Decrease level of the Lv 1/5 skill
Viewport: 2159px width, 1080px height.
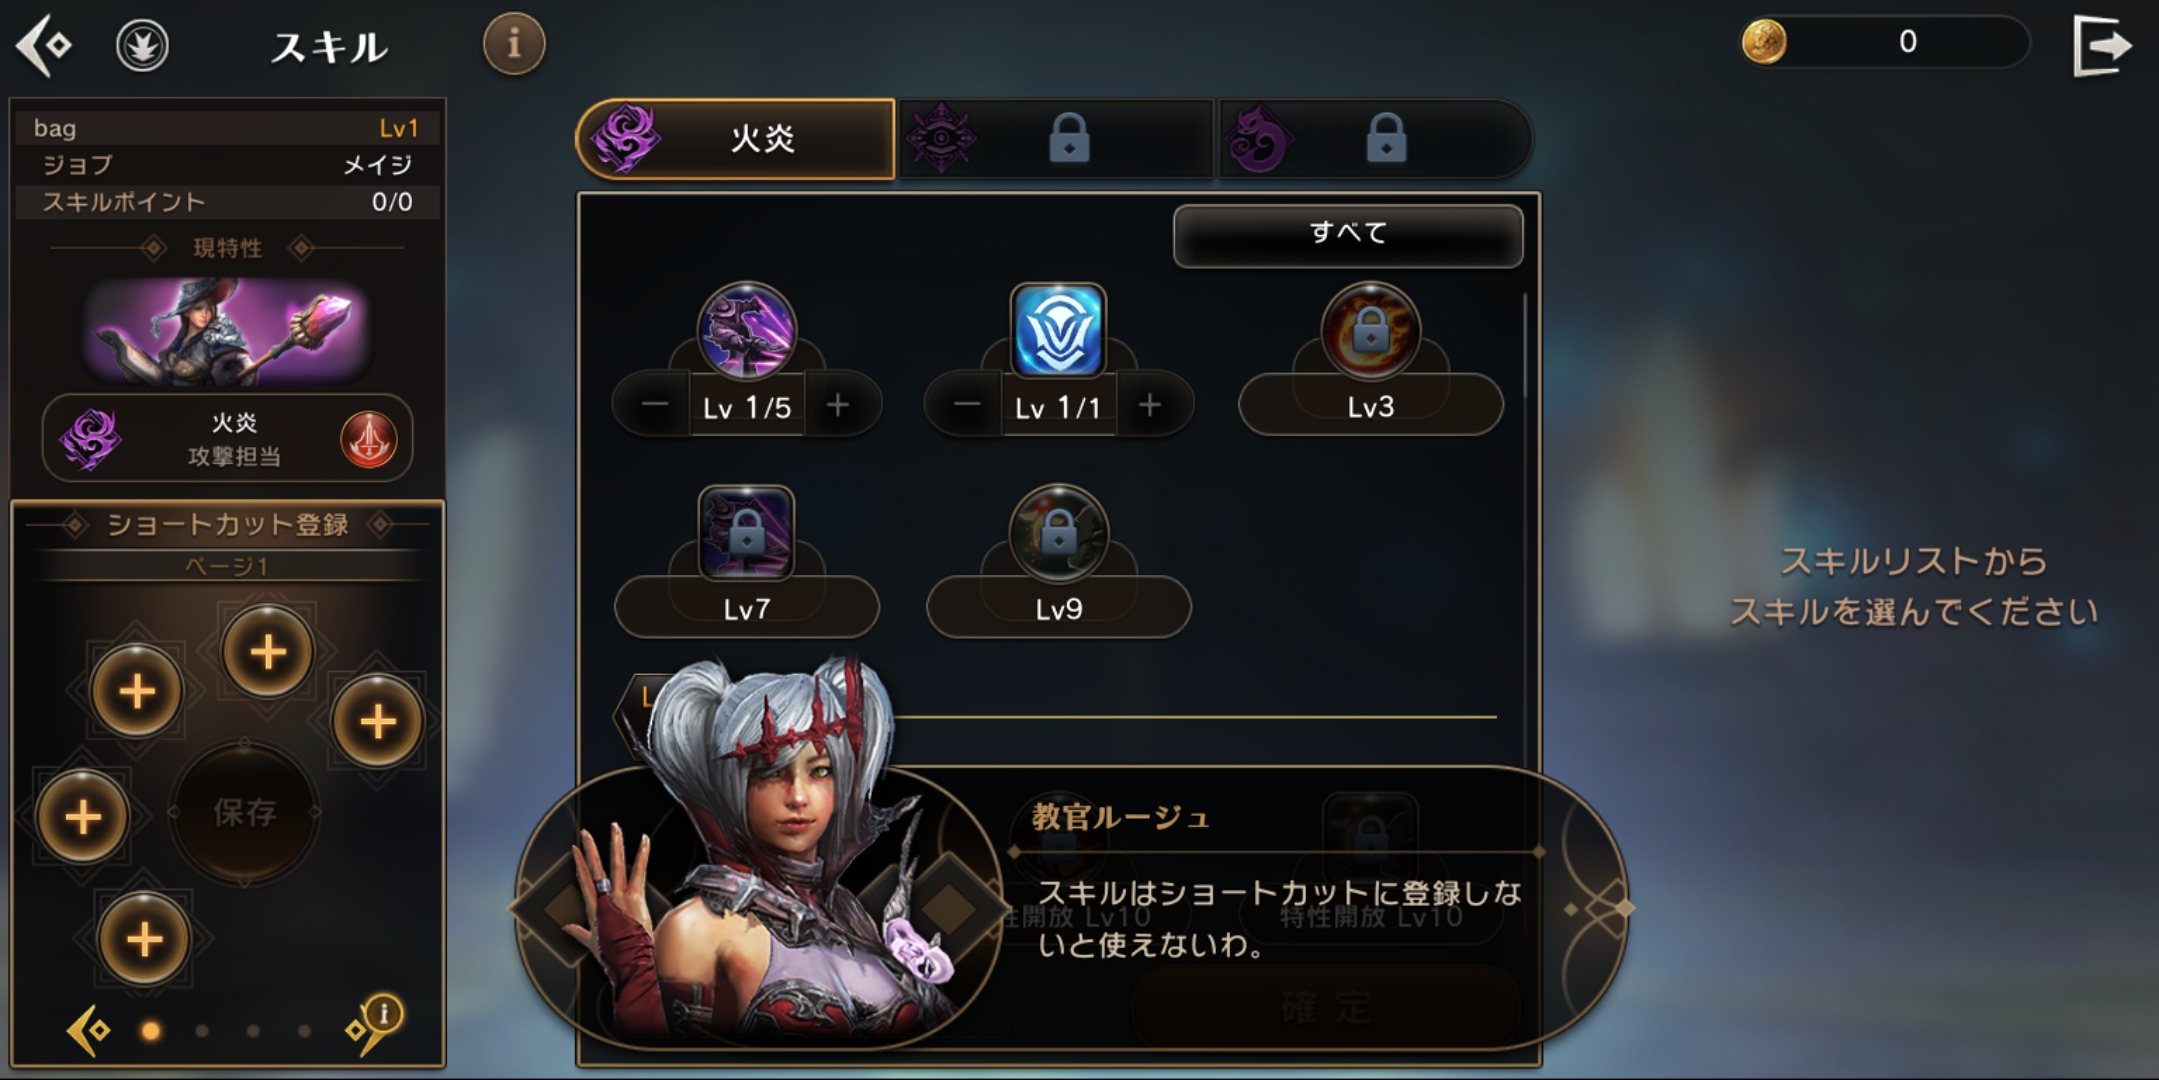[x=655, y=405]
